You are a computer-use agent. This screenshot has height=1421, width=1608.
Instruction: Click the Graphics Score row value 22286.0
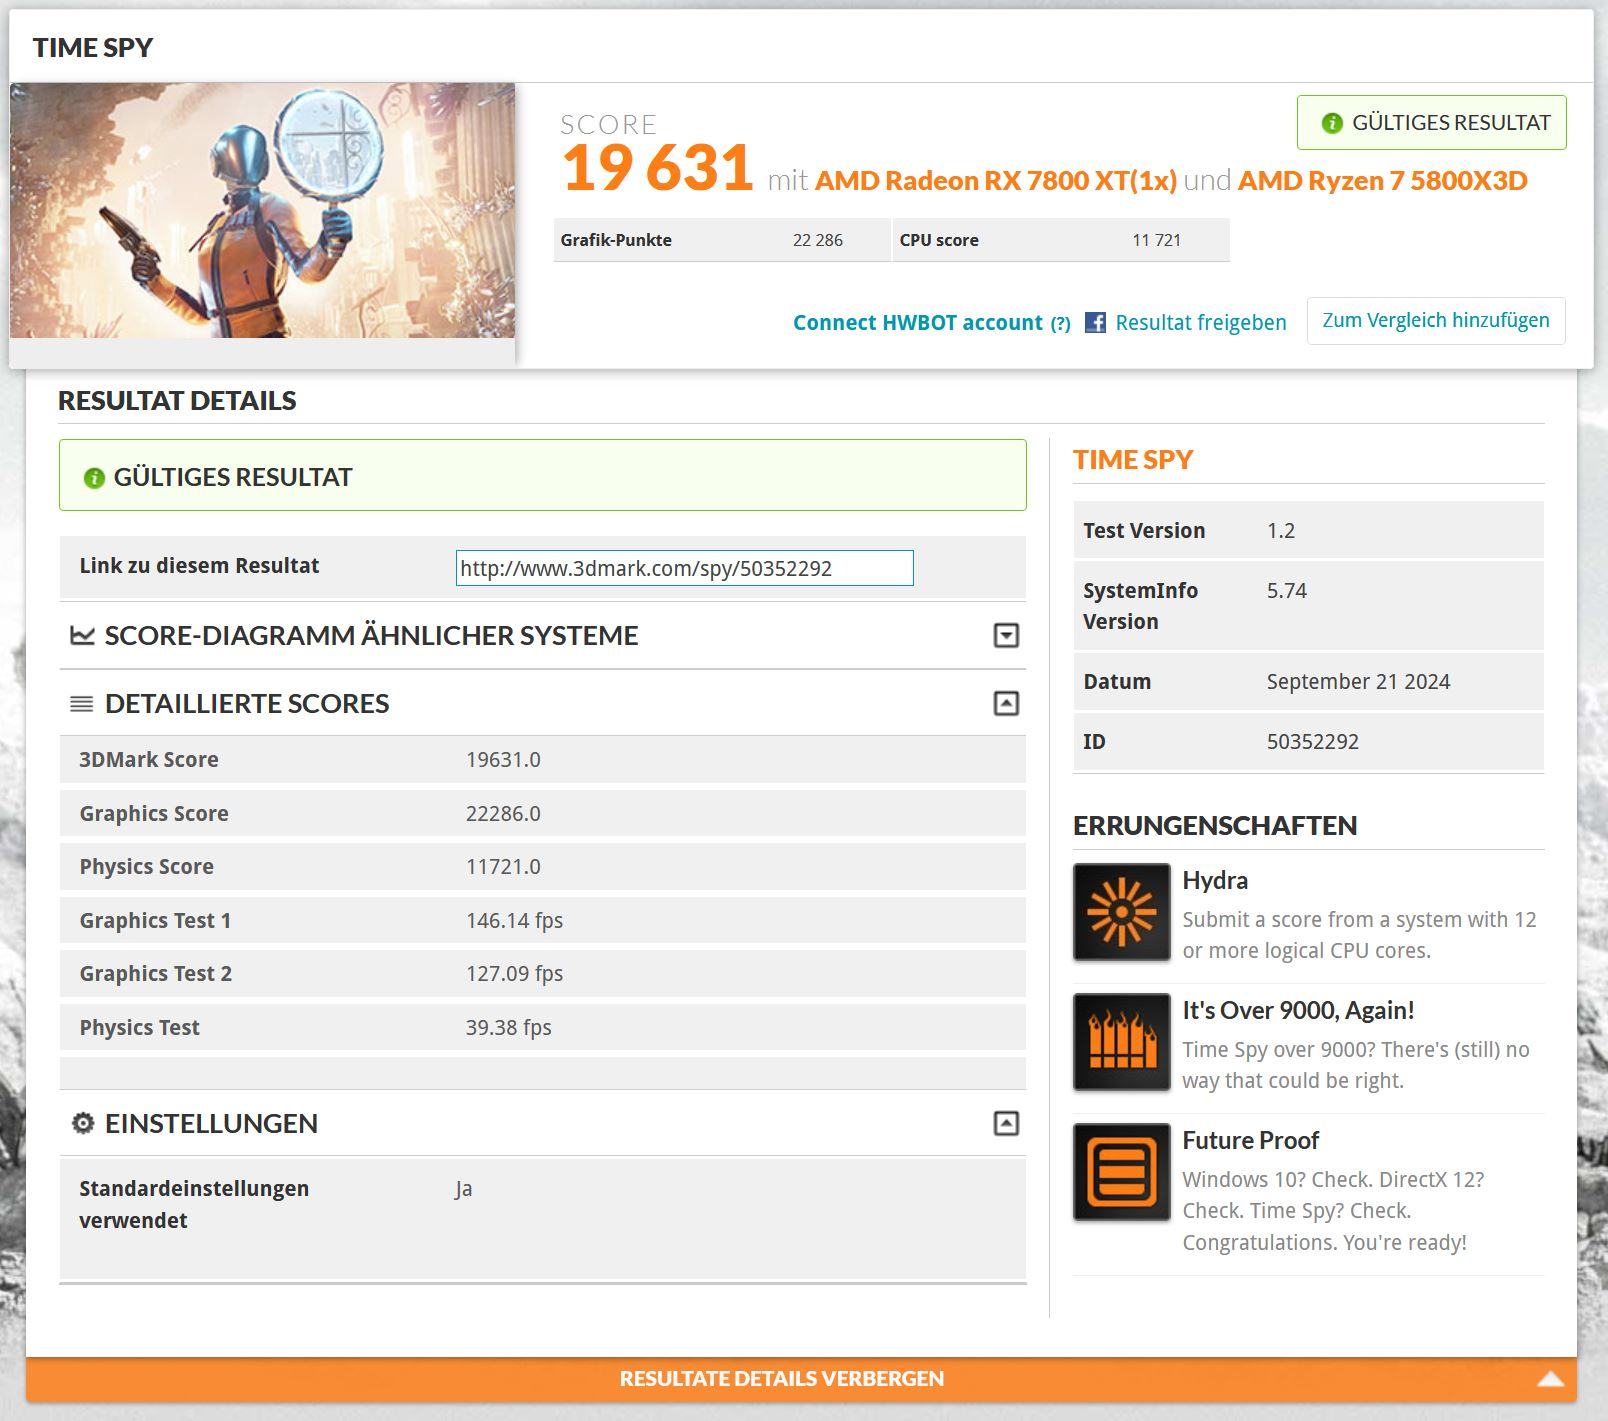503,813
